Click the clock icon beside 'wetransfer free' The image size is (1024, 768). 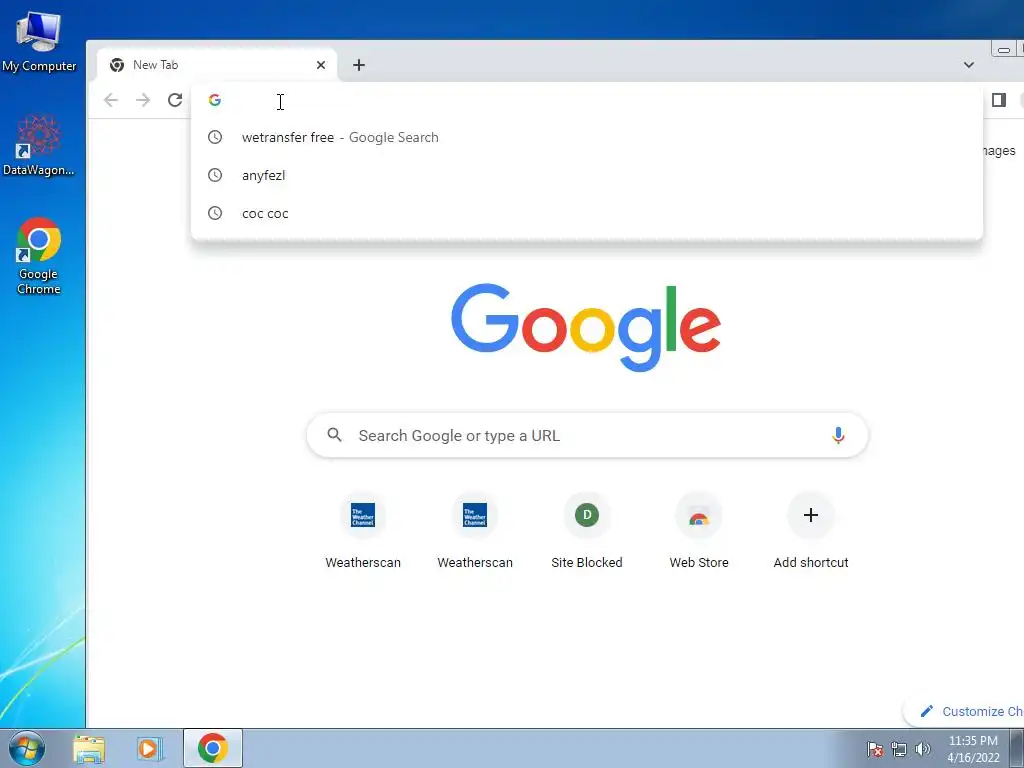pyautogui.click(x=215, y=137)
